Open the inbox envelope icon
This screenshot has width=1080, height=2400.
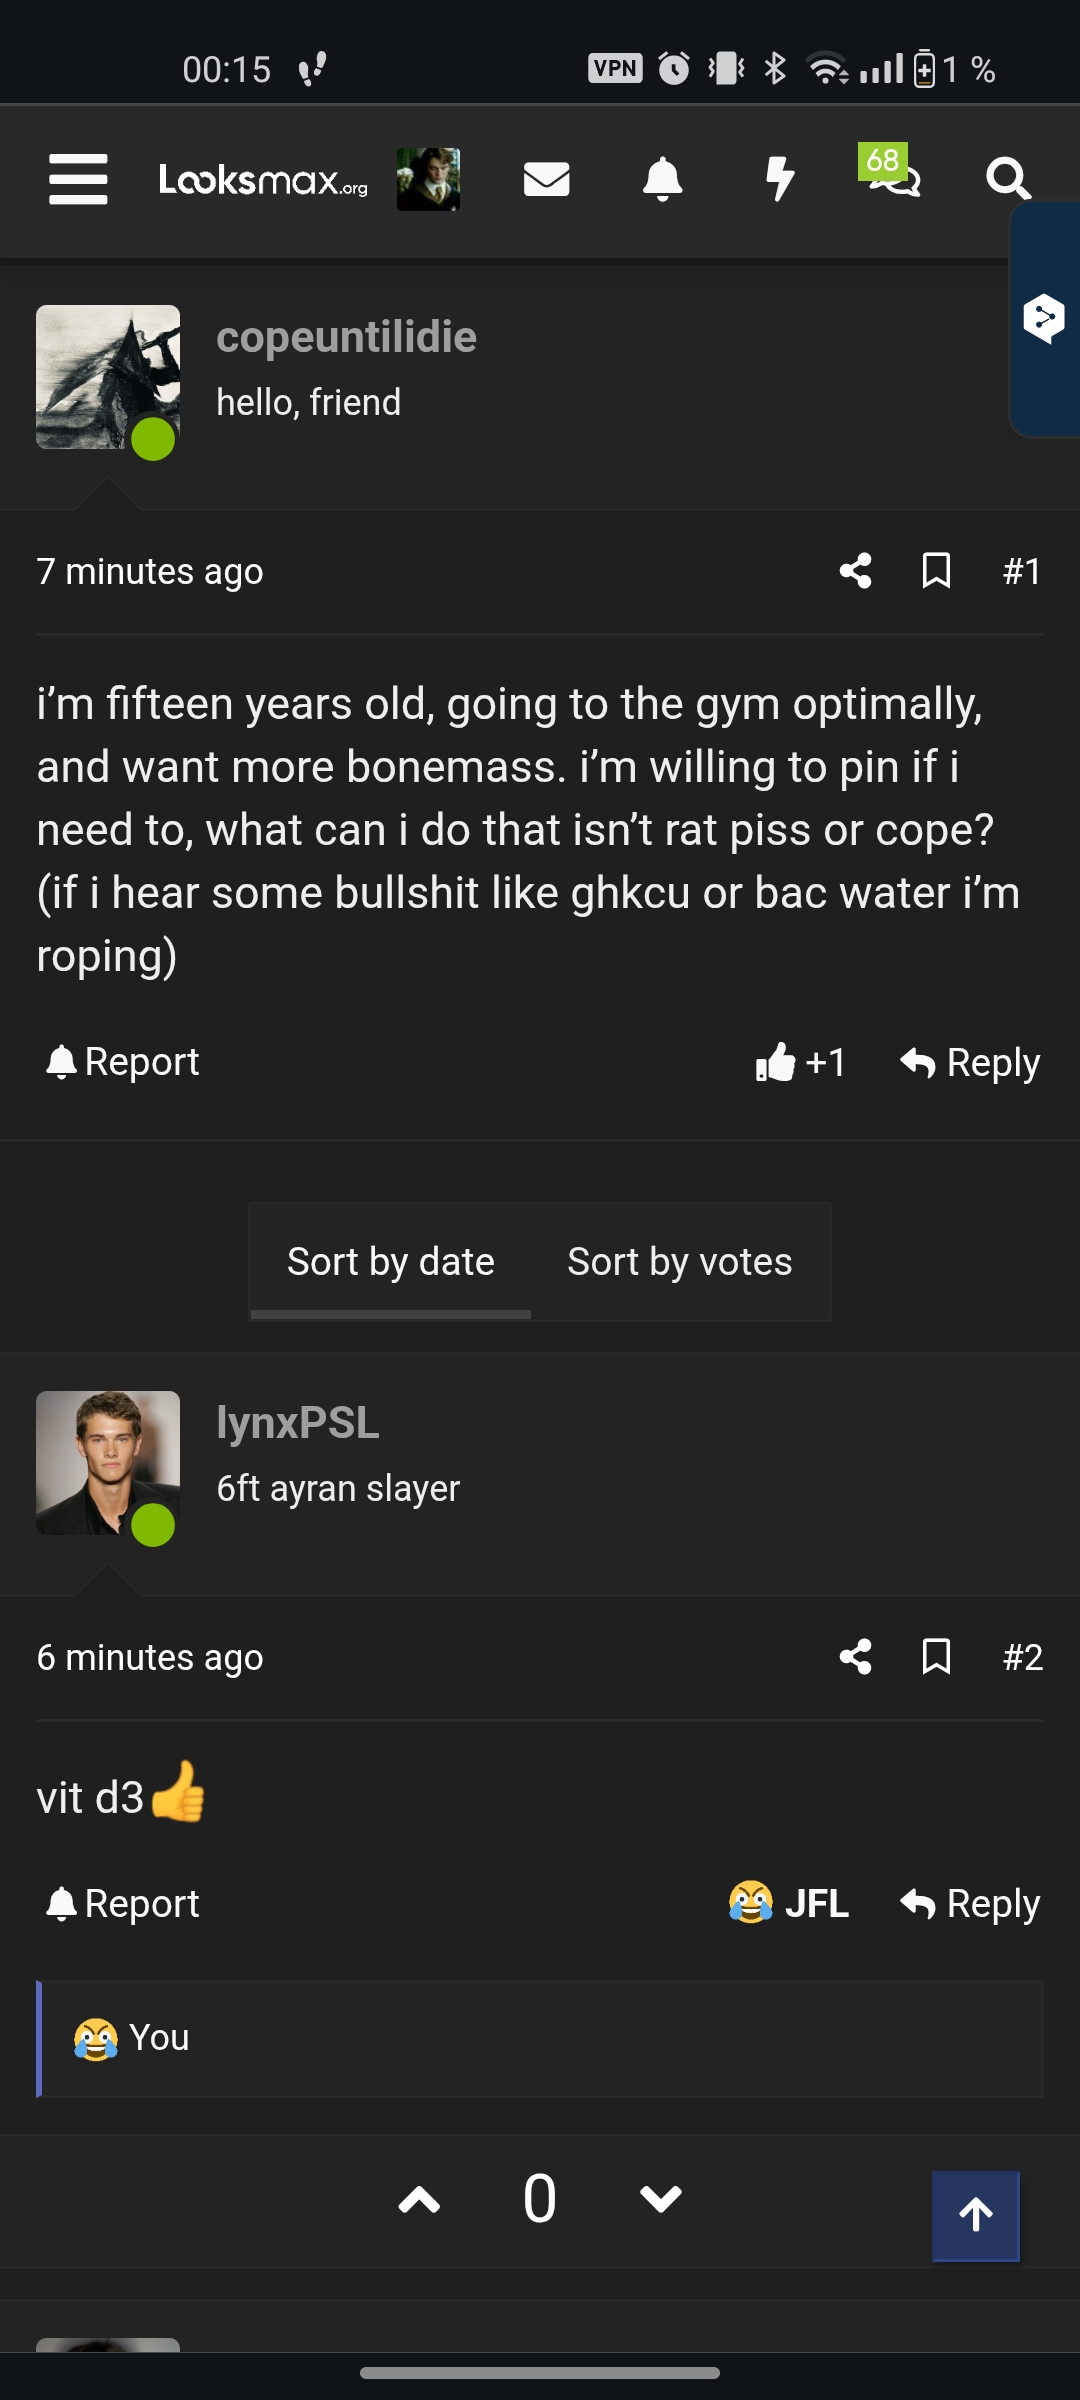click(546, 180)
